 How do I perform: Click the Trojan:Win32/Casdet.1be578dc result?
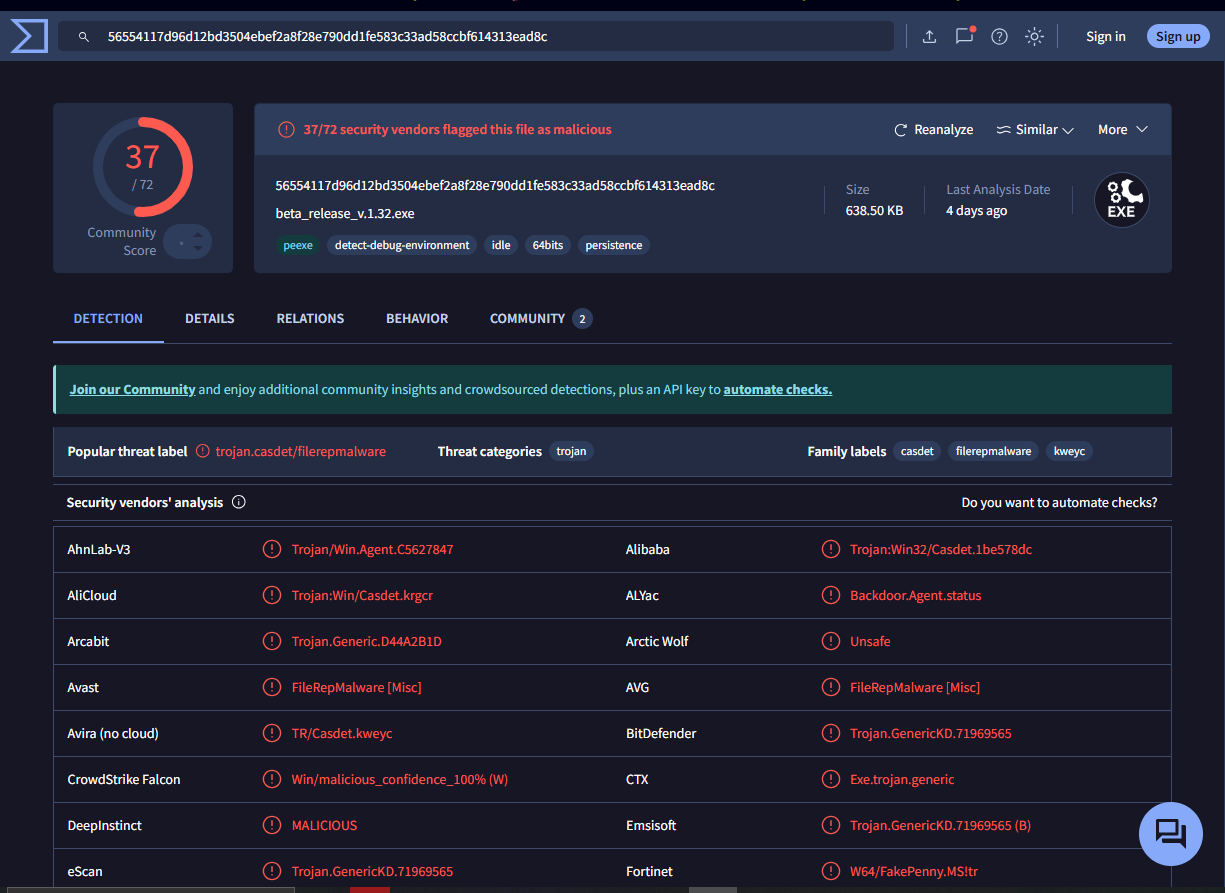[x=941, y=549]
